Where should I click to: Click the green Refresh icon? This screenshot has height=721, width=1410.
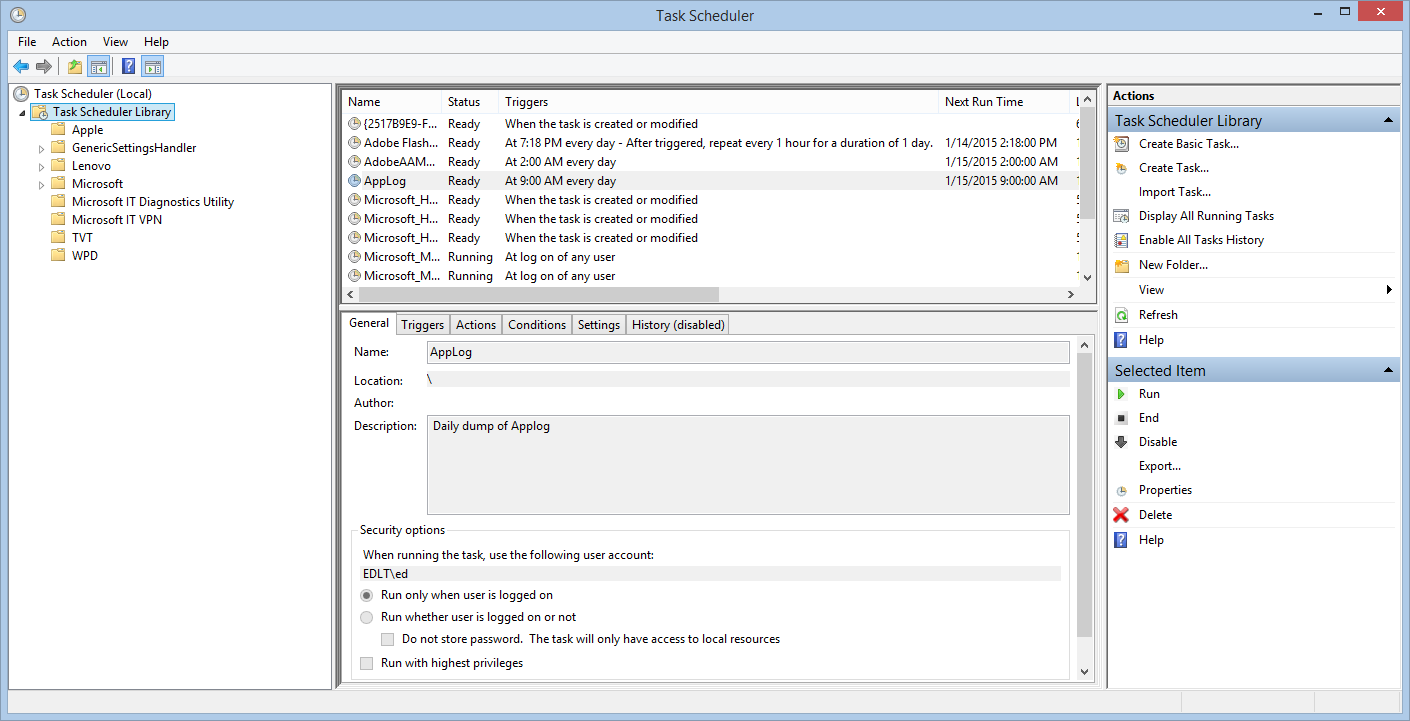[x=1121, y=315]
